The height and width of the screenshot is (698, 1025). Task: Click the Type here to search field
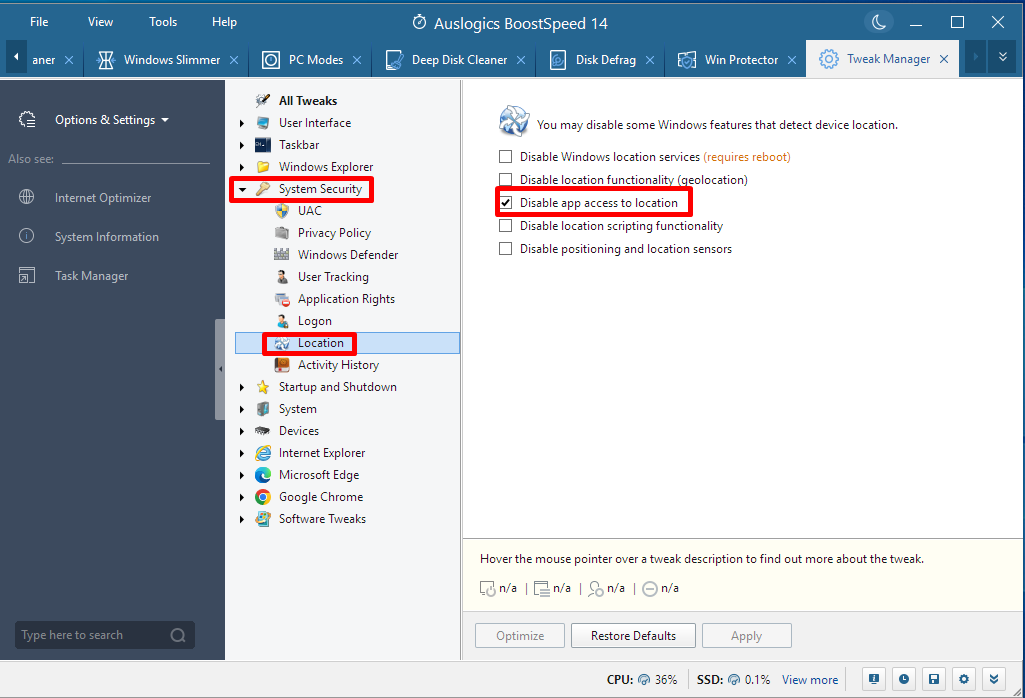pyautogui.click(x=105, y=635)
